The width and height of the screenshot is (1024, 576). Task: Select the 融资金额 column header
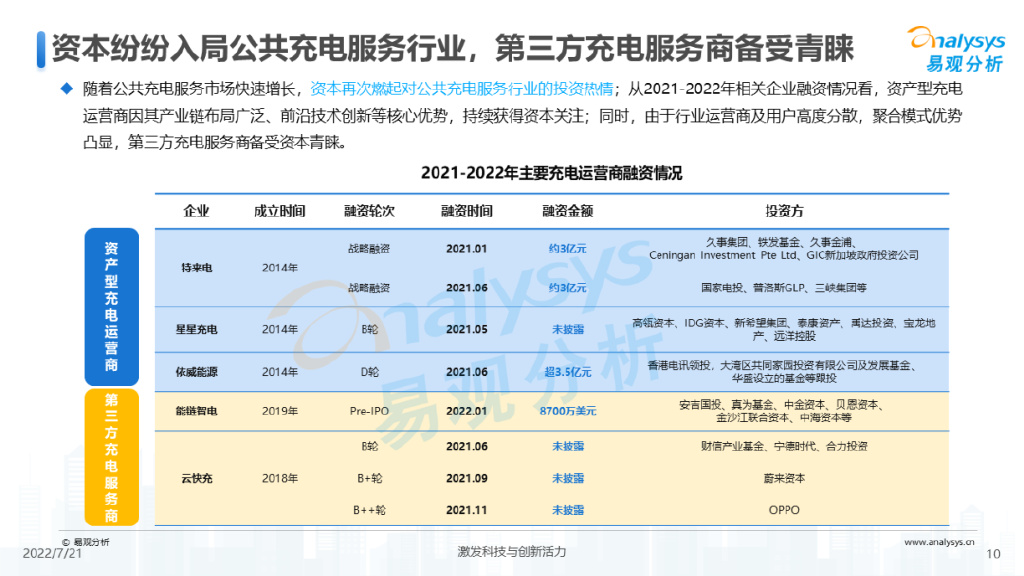(x=568, y=211)
